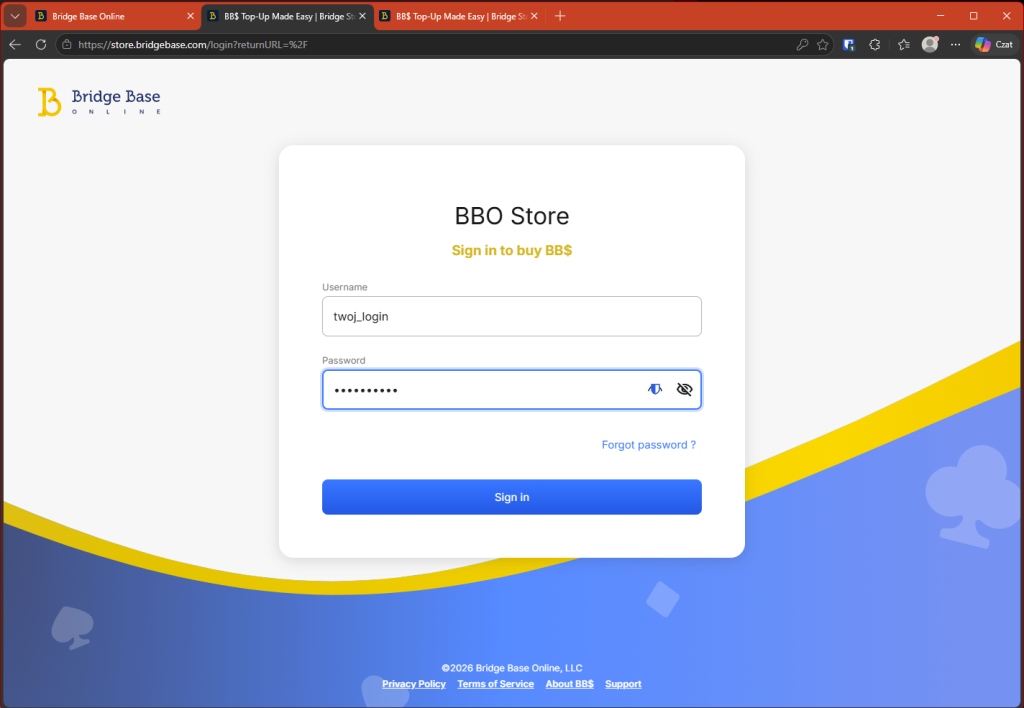
Task: Click the Bridge Base Online logo
Action: (x=99, y=102)
